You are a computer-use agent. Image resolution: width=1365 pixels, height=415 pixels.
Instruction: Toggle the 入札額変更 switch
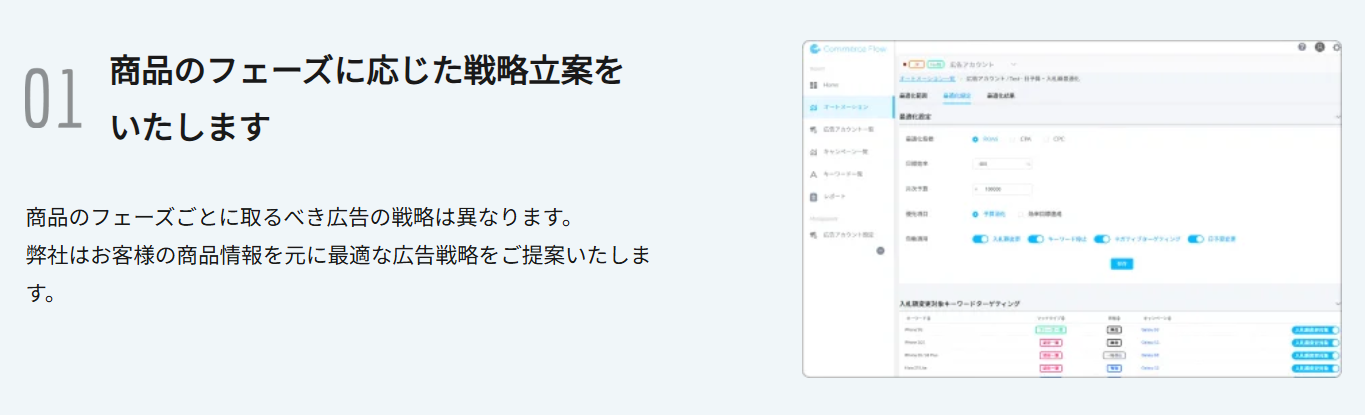tap(980, 239)
